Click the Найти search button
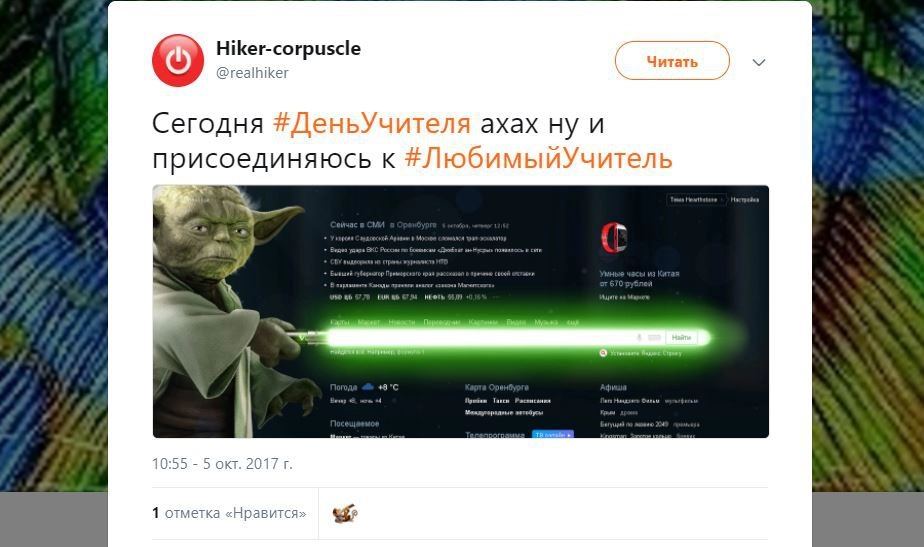The image size is (924, 547). point(681,337)
